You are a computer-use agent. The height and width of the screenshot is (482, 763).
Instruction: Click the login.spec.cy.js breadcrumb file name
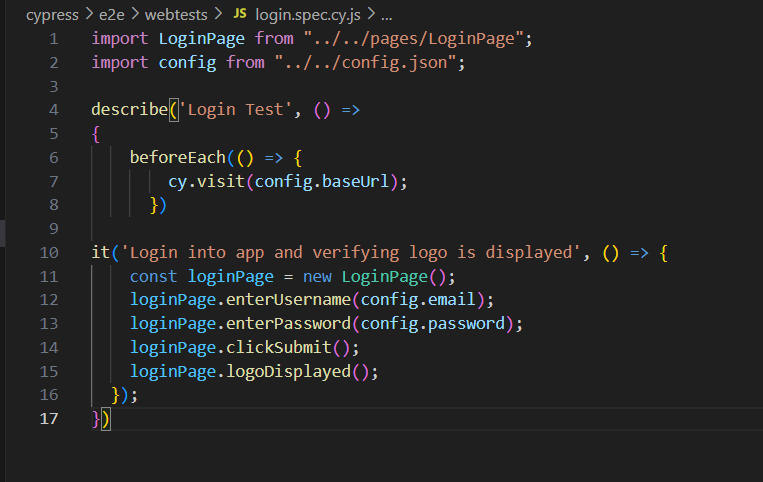click(308, 15)
